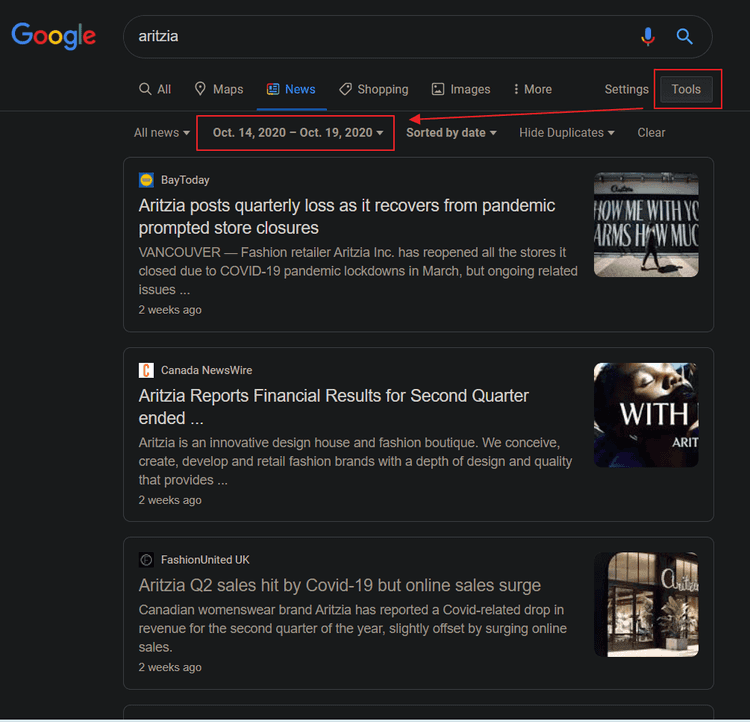Viewport: 750px width, 722px height.
Task: Click the FashionUnited UK source name
Action: coord(205,559)
